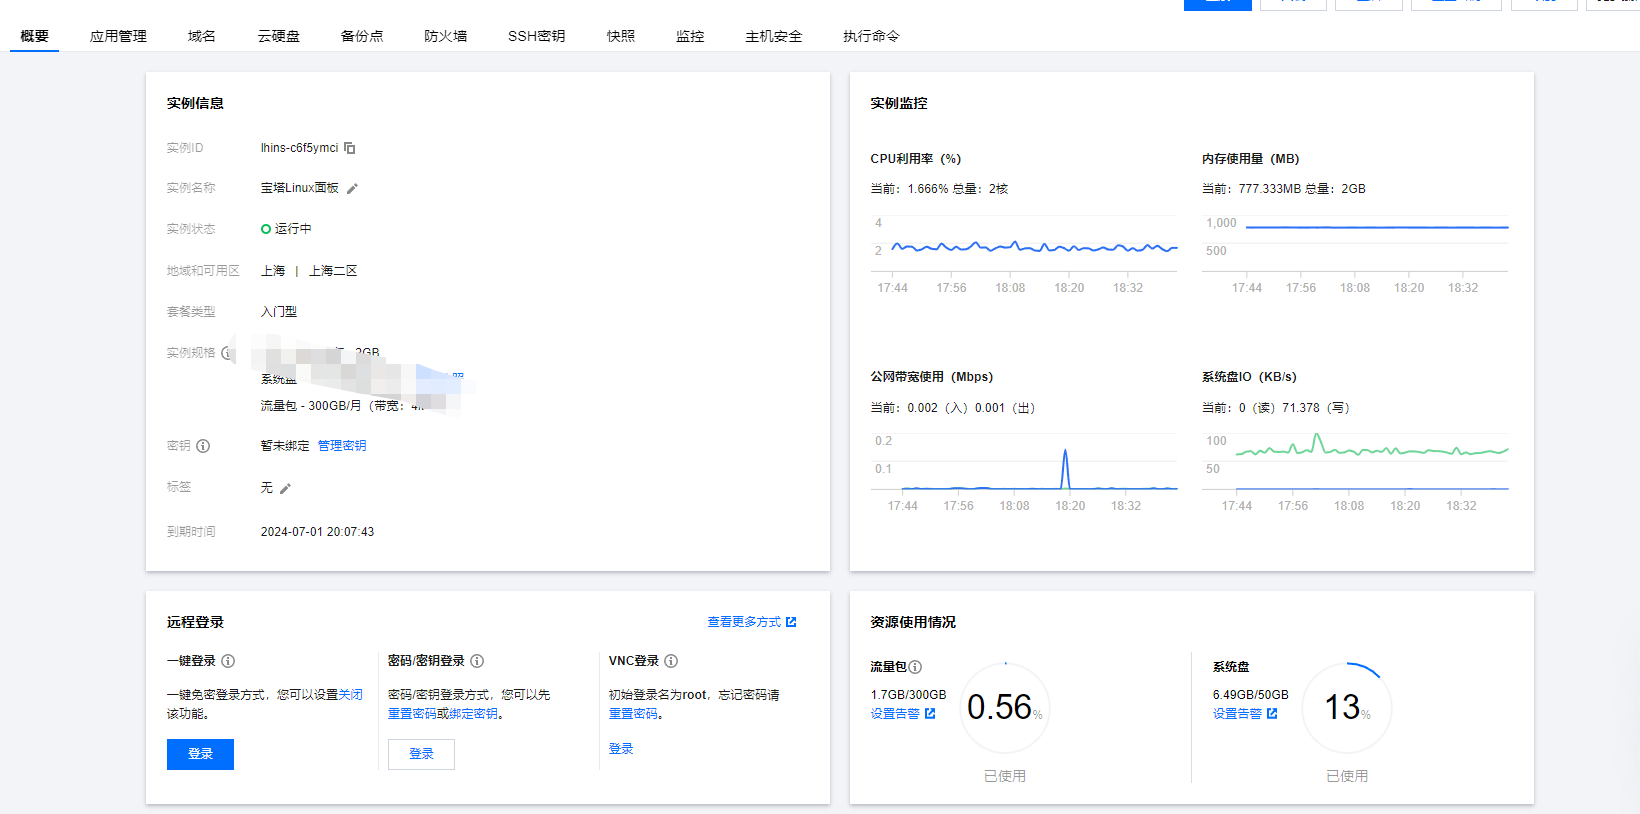This screenshot has width=1640, height=814.
Task: Click the 公网带宽使用 chart spike
Action: (1065, 468)
